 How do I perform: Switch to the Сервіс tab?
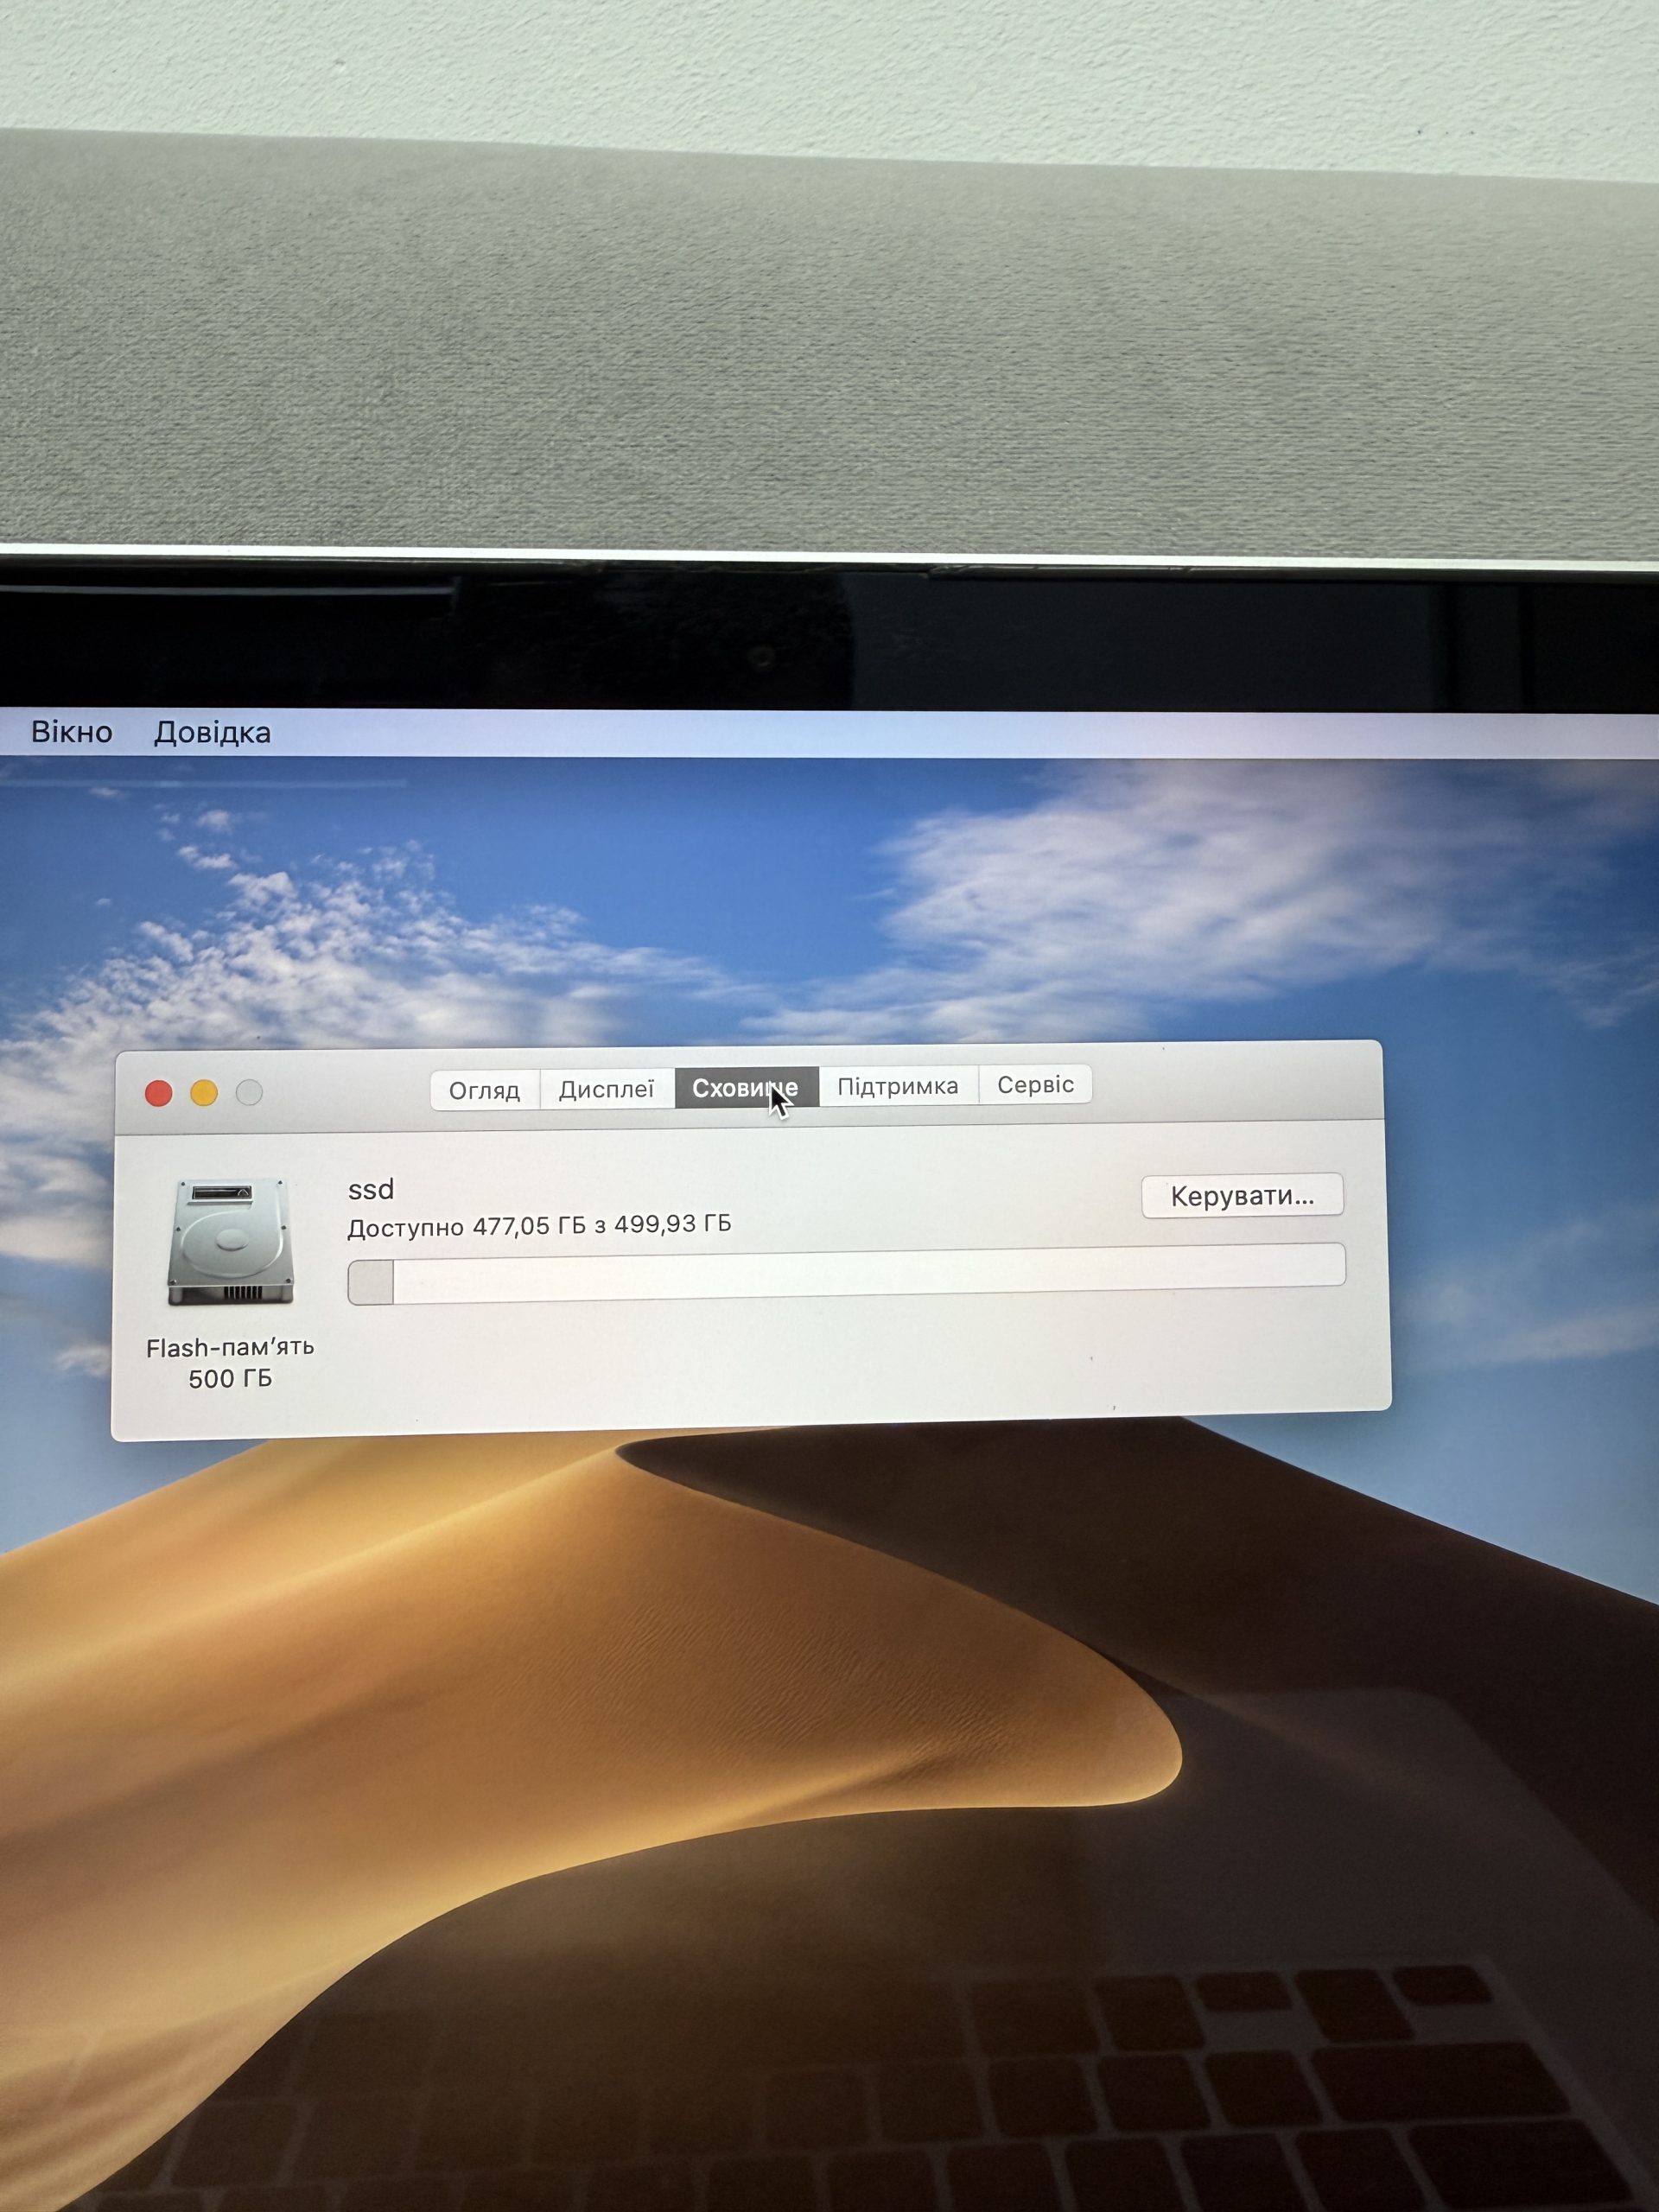[1035, 1085]
